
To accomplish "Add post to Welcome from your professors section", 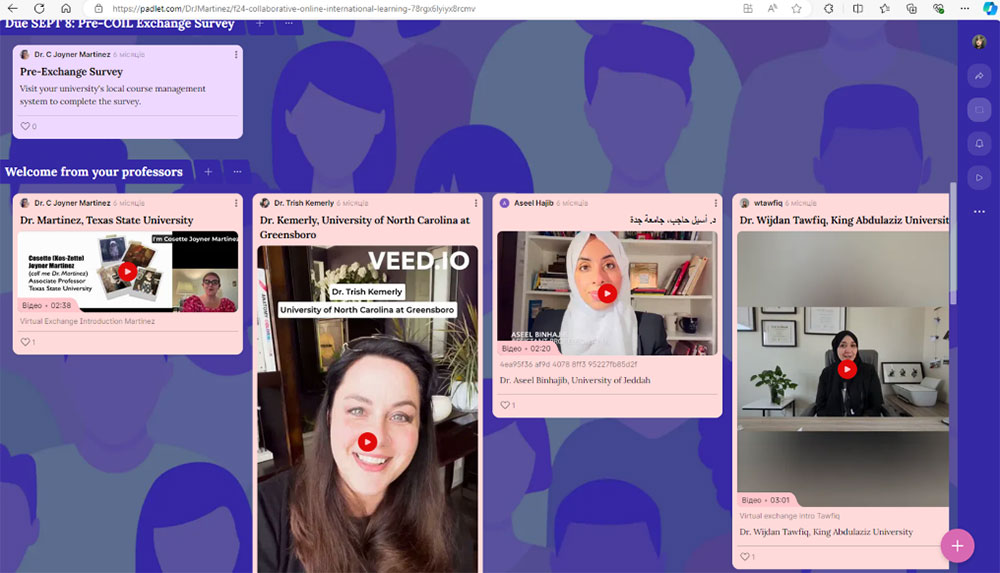I will pos(208,172).
